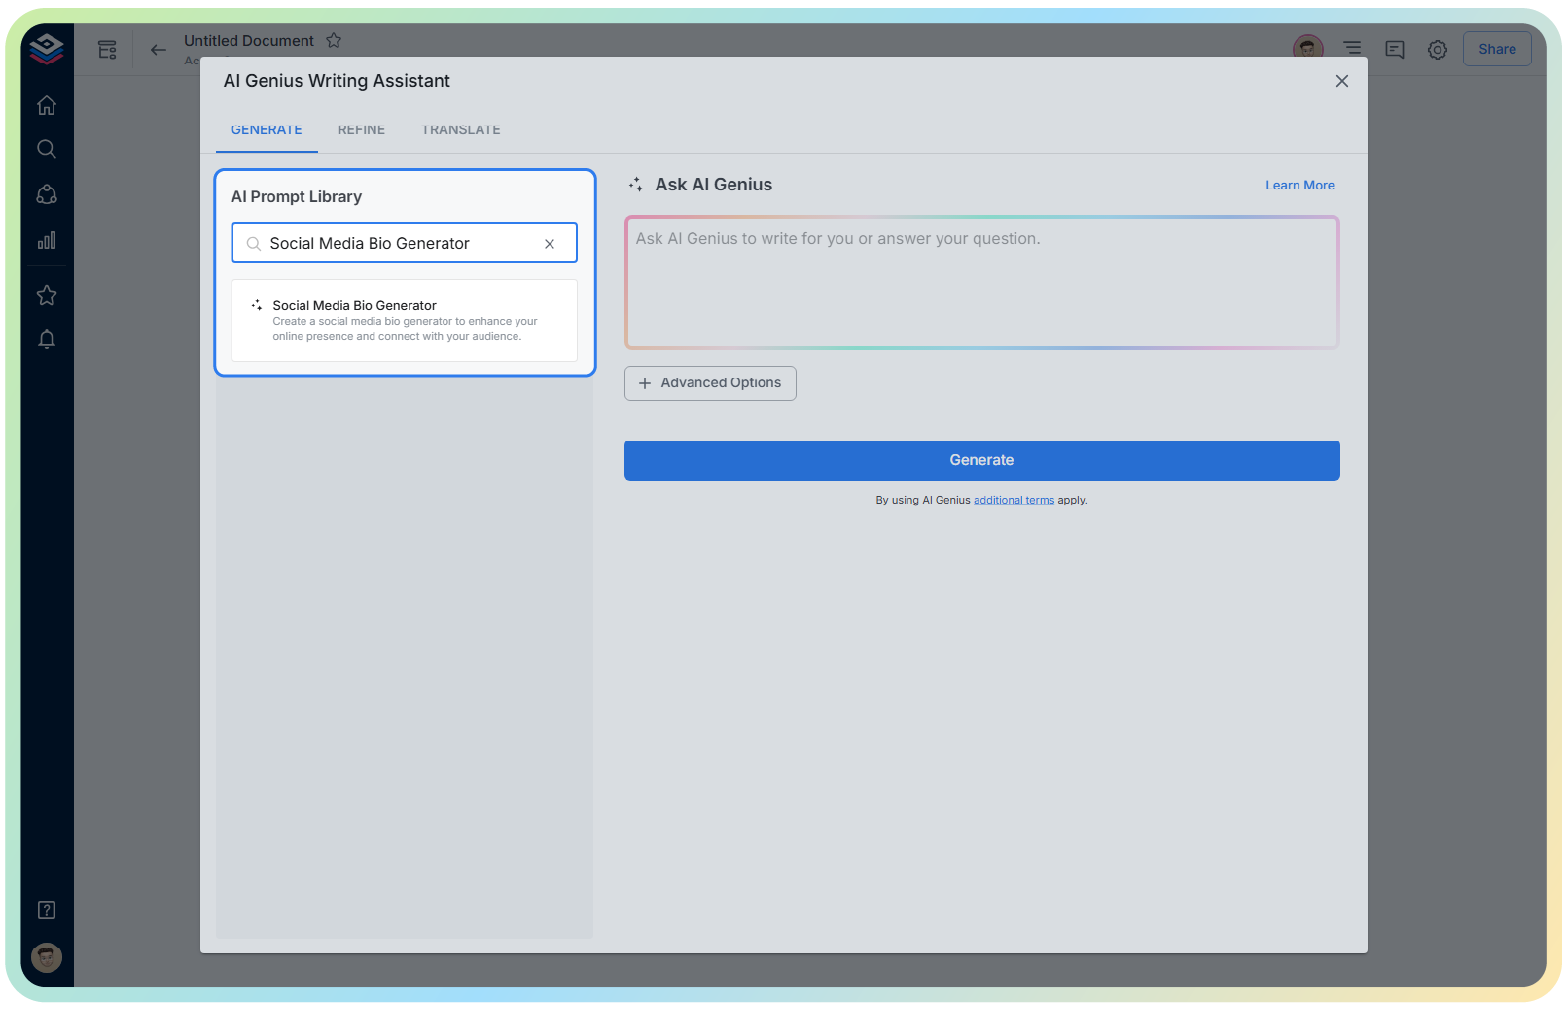Open the app logo in the sidebar
Image resolution: width=1567 pixels, height=1011 pixels.
point(46,48)
